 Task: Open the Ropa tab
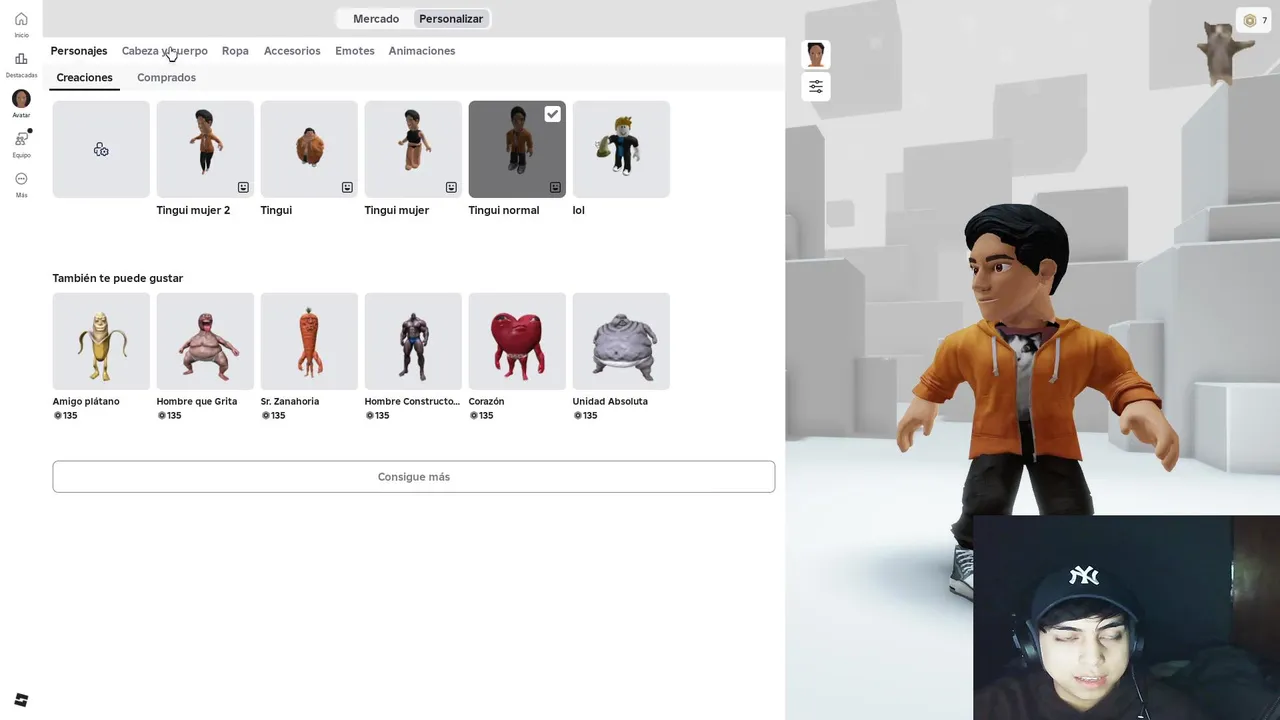235,51
